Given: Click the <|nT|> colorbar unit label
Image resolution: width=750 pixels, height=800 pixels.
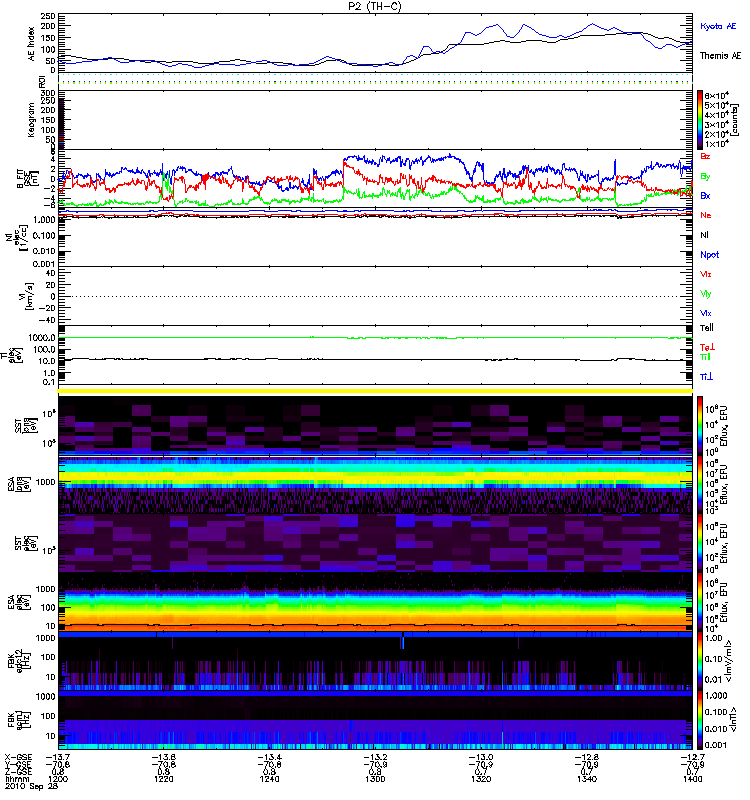Looking at the screenshot, I should (734, 719).
